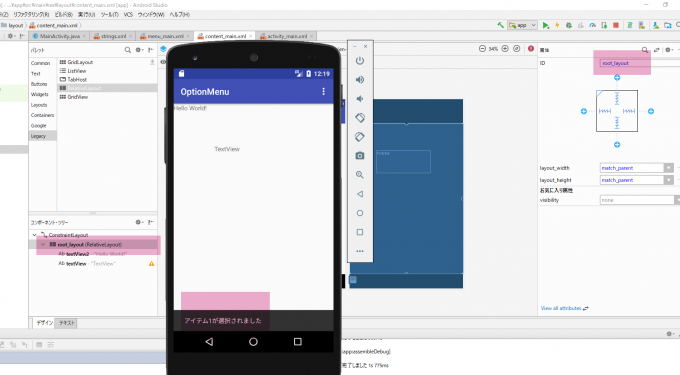Viewport: 680px width, 375px height.
Task: Open emulator extended controls (three dots)
Action: pyautogui.click(x=360, y=251)
